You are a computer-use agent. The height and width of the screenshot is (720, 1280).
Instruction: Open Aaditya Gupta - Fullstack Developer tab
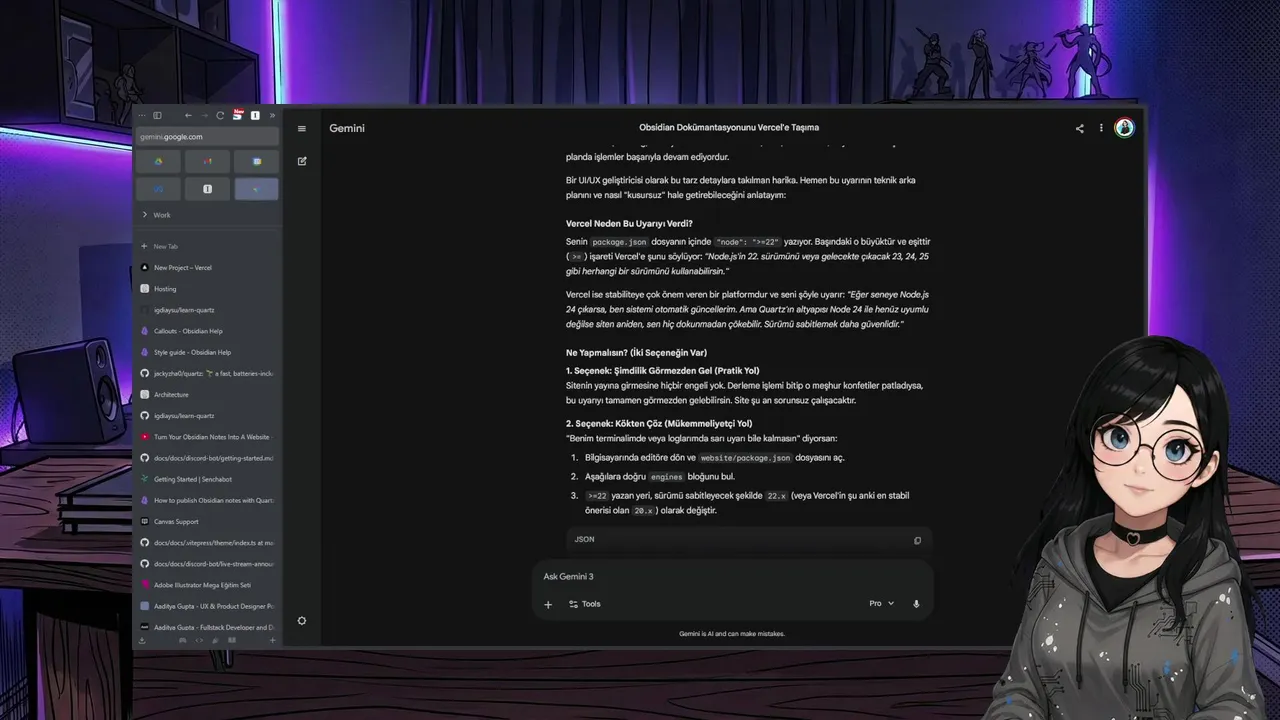(x=208, y=627)
